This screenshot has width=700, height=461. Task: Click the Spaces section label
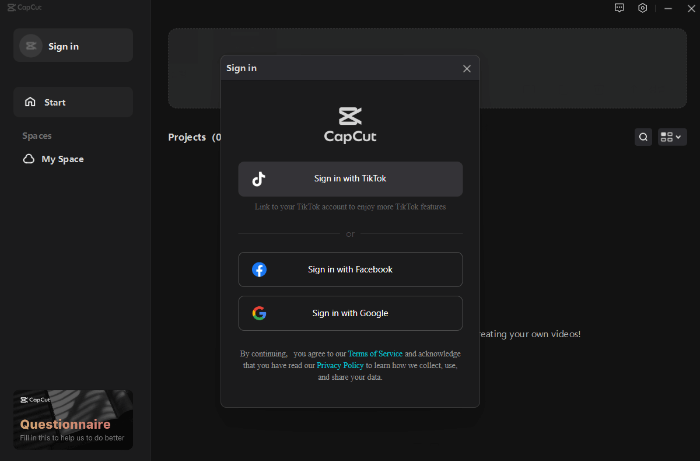[37, 136]
